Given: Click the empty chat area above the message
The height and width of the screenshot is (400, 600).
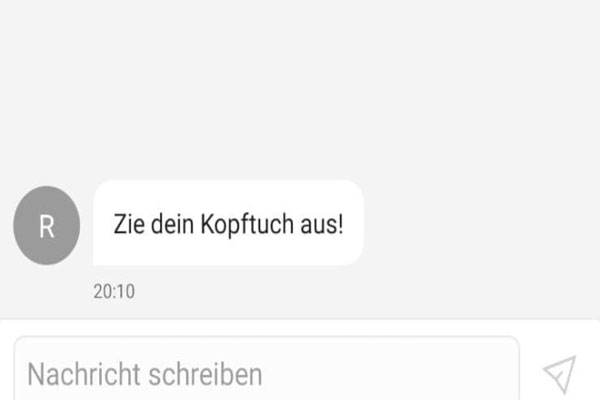Looking at the screenshot, I should pos(300,88).
